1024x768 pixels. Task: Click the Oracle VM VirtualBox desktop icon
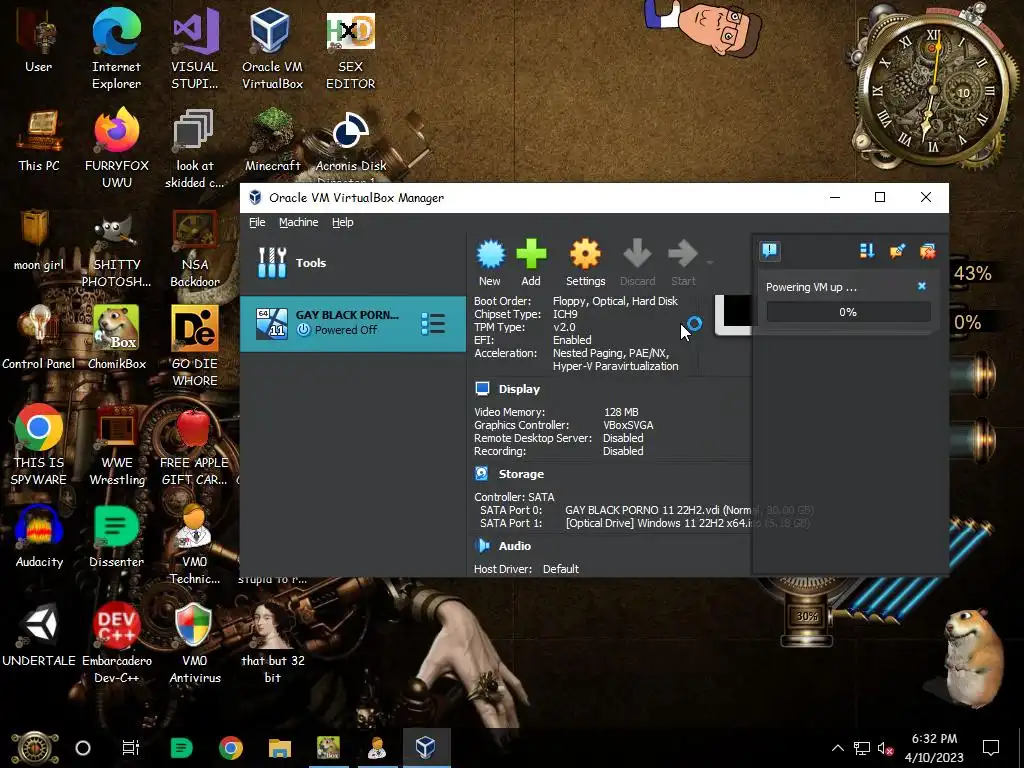(x=272, y=50)
